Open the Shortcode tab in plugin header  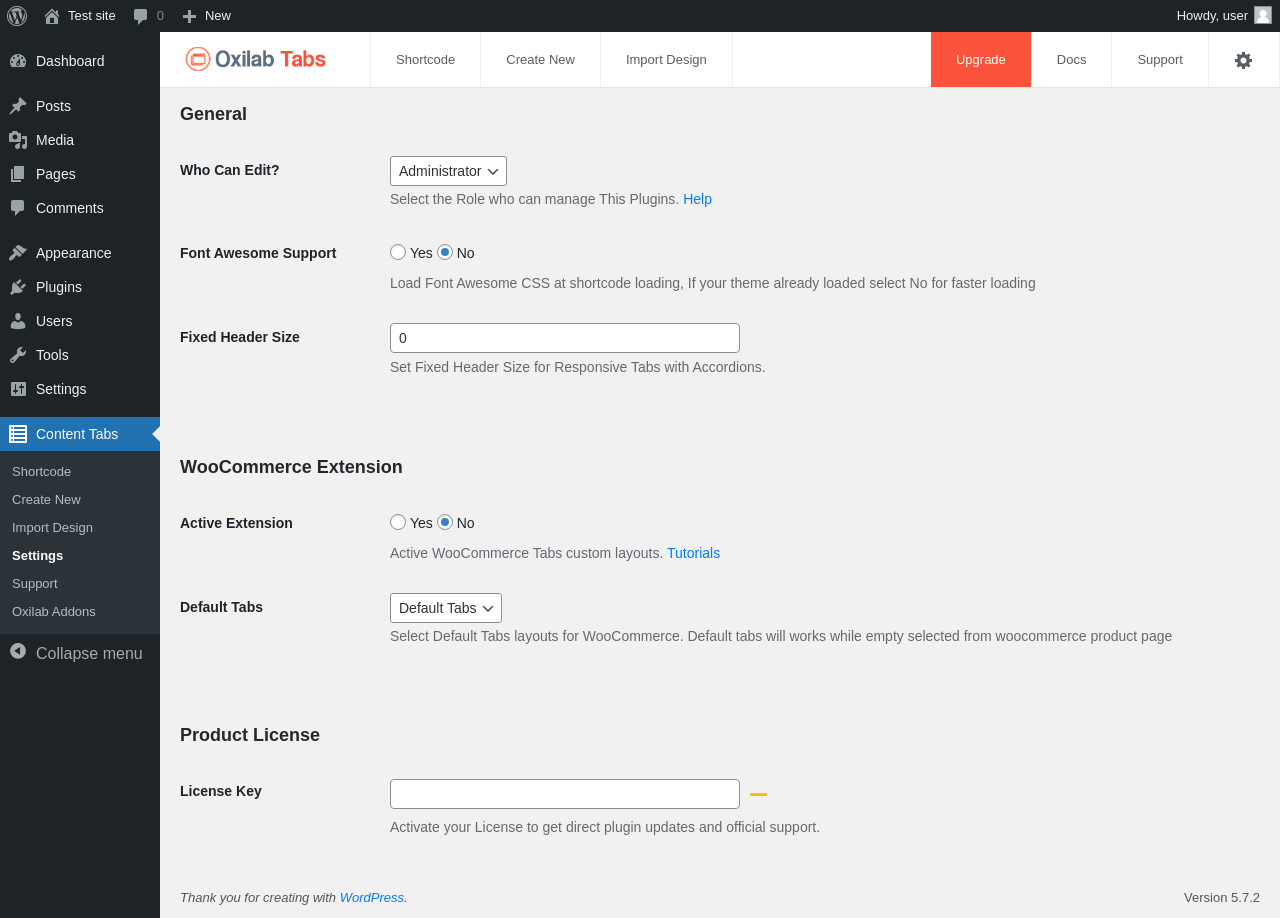point(425,60)
